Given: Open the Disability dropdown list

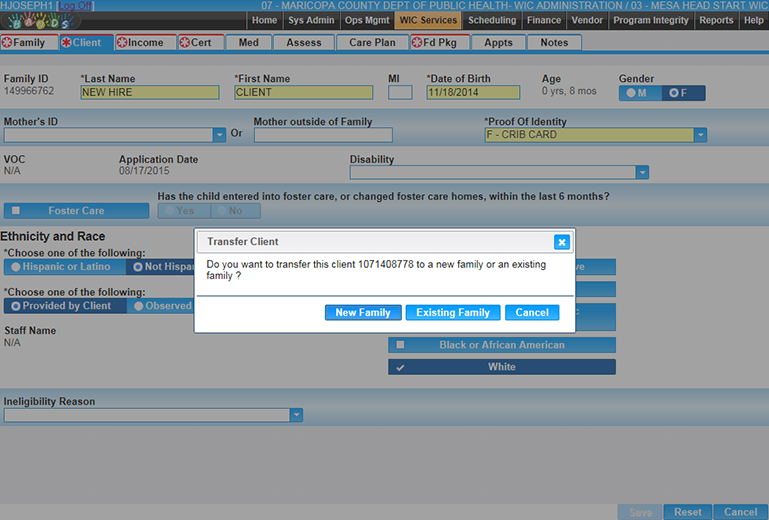Looking at the screenshot, I should point(641,172).
